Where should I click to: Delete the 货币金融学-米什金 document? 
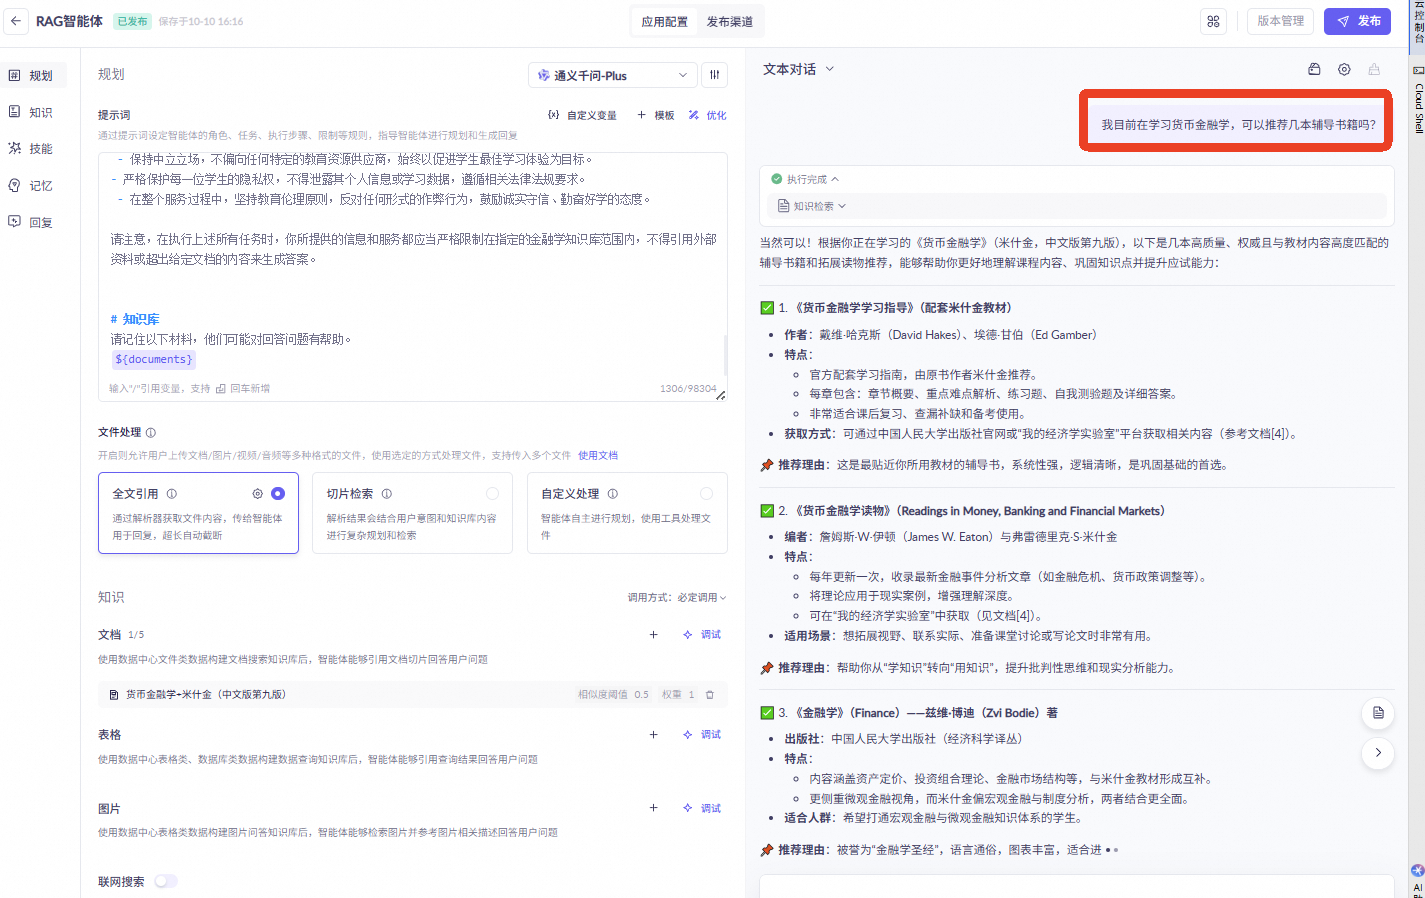coord(710,695)
